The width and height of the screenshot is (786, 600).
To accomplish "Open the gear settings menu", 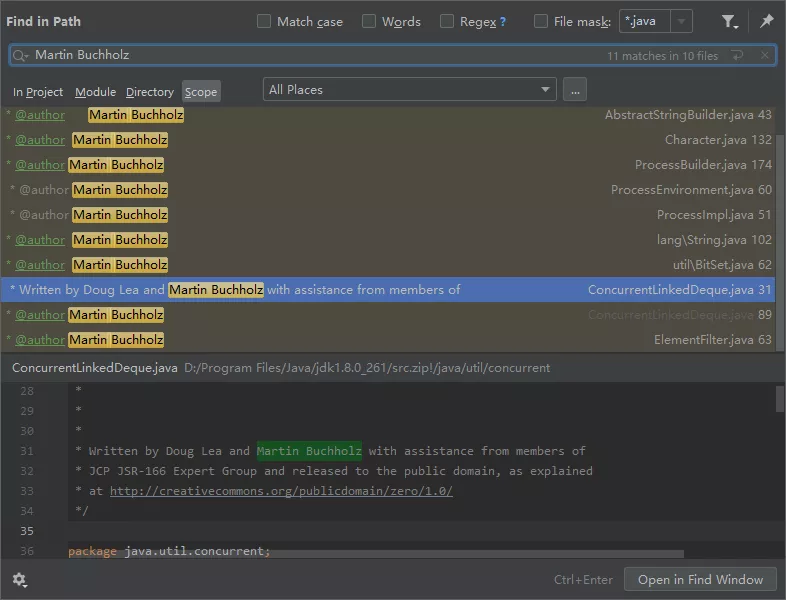I will 20,580.
